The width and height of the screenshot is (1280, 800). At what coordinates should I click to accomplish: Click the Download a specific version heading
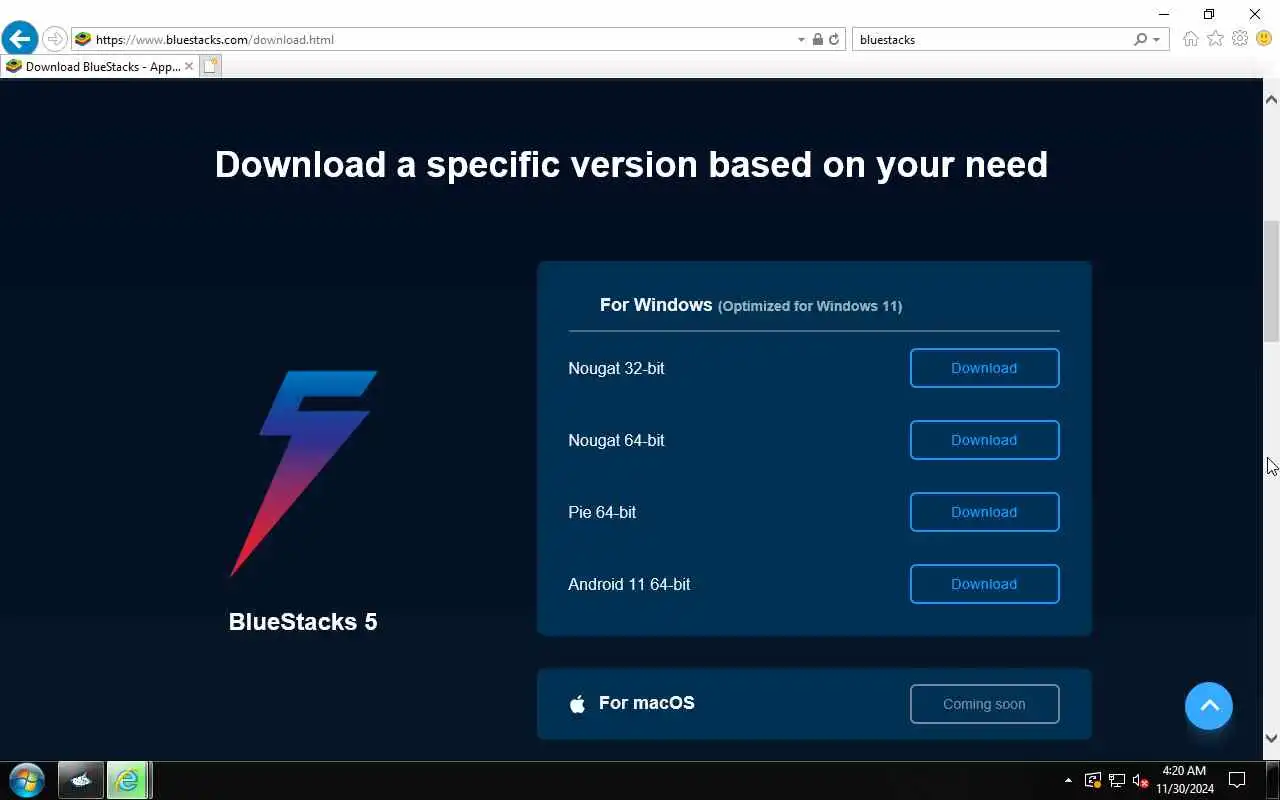coord(631,164)
